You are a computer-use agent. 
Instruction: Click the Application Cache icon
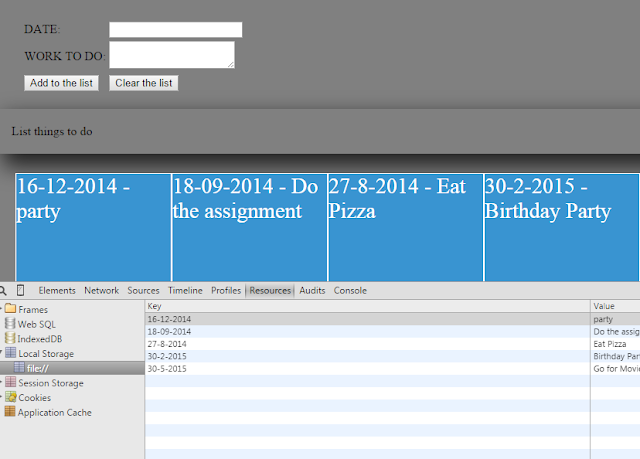[x=10, y=411]
